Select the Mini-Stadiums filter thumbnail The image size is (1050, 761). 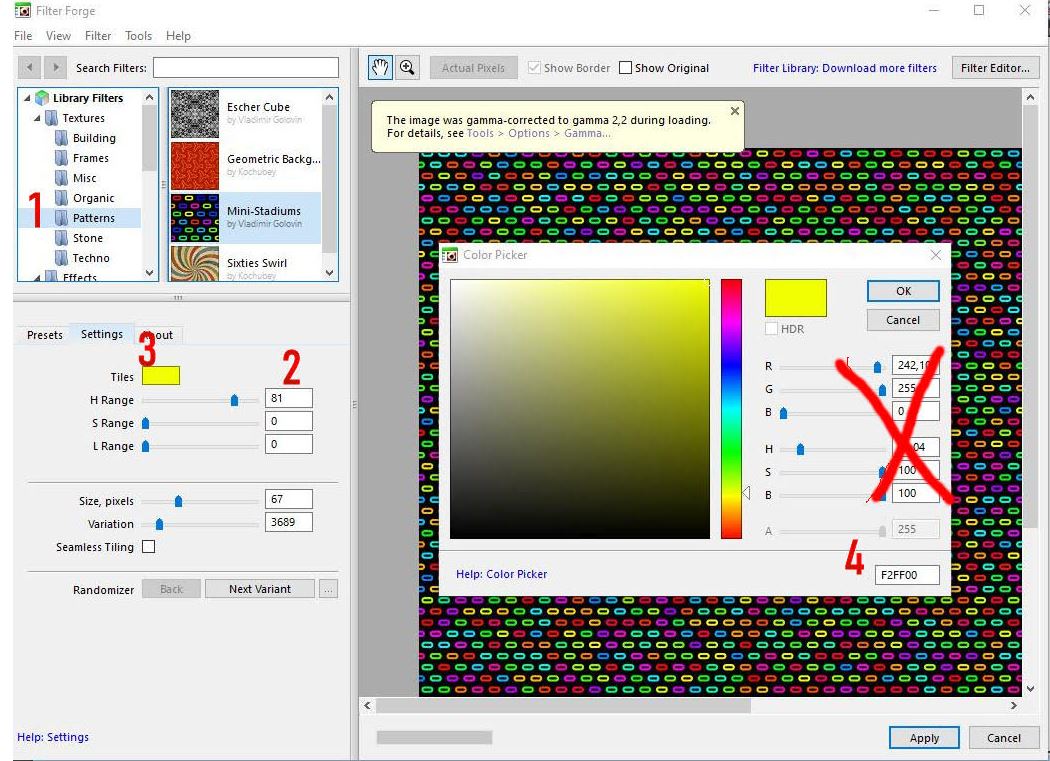[x=194, y=218]
